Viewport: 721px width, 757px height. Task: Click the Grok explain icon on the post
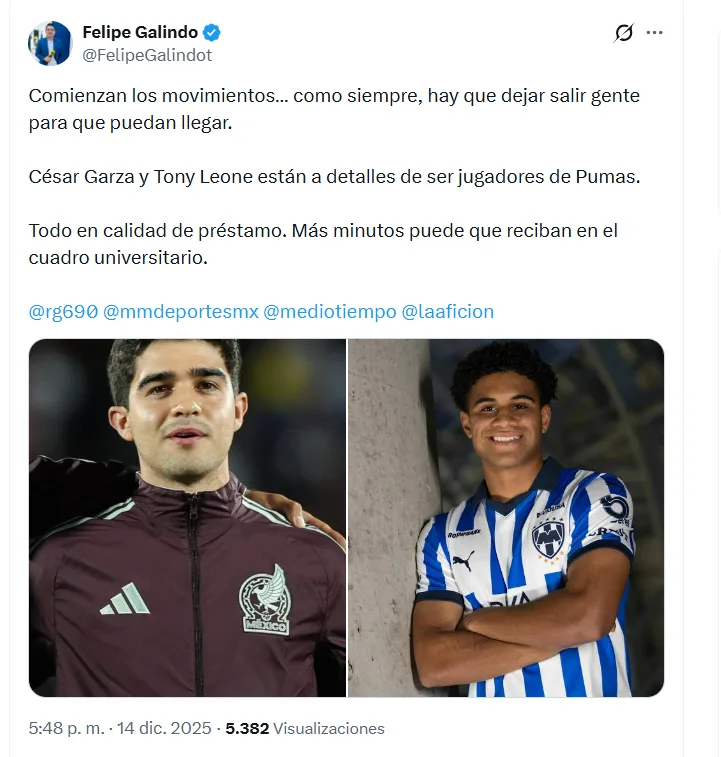623,33
